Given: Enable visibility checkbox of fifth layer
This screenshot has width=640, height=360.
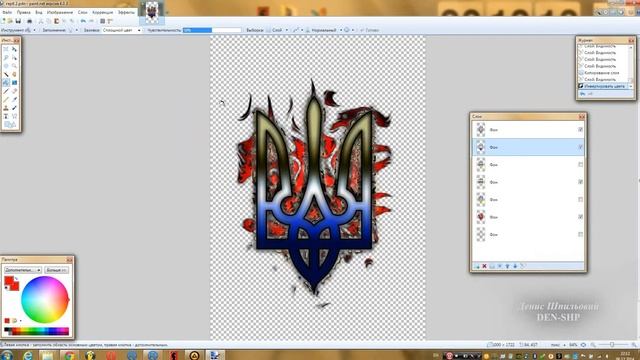Looking at the screenshot, I should [580, 200].
